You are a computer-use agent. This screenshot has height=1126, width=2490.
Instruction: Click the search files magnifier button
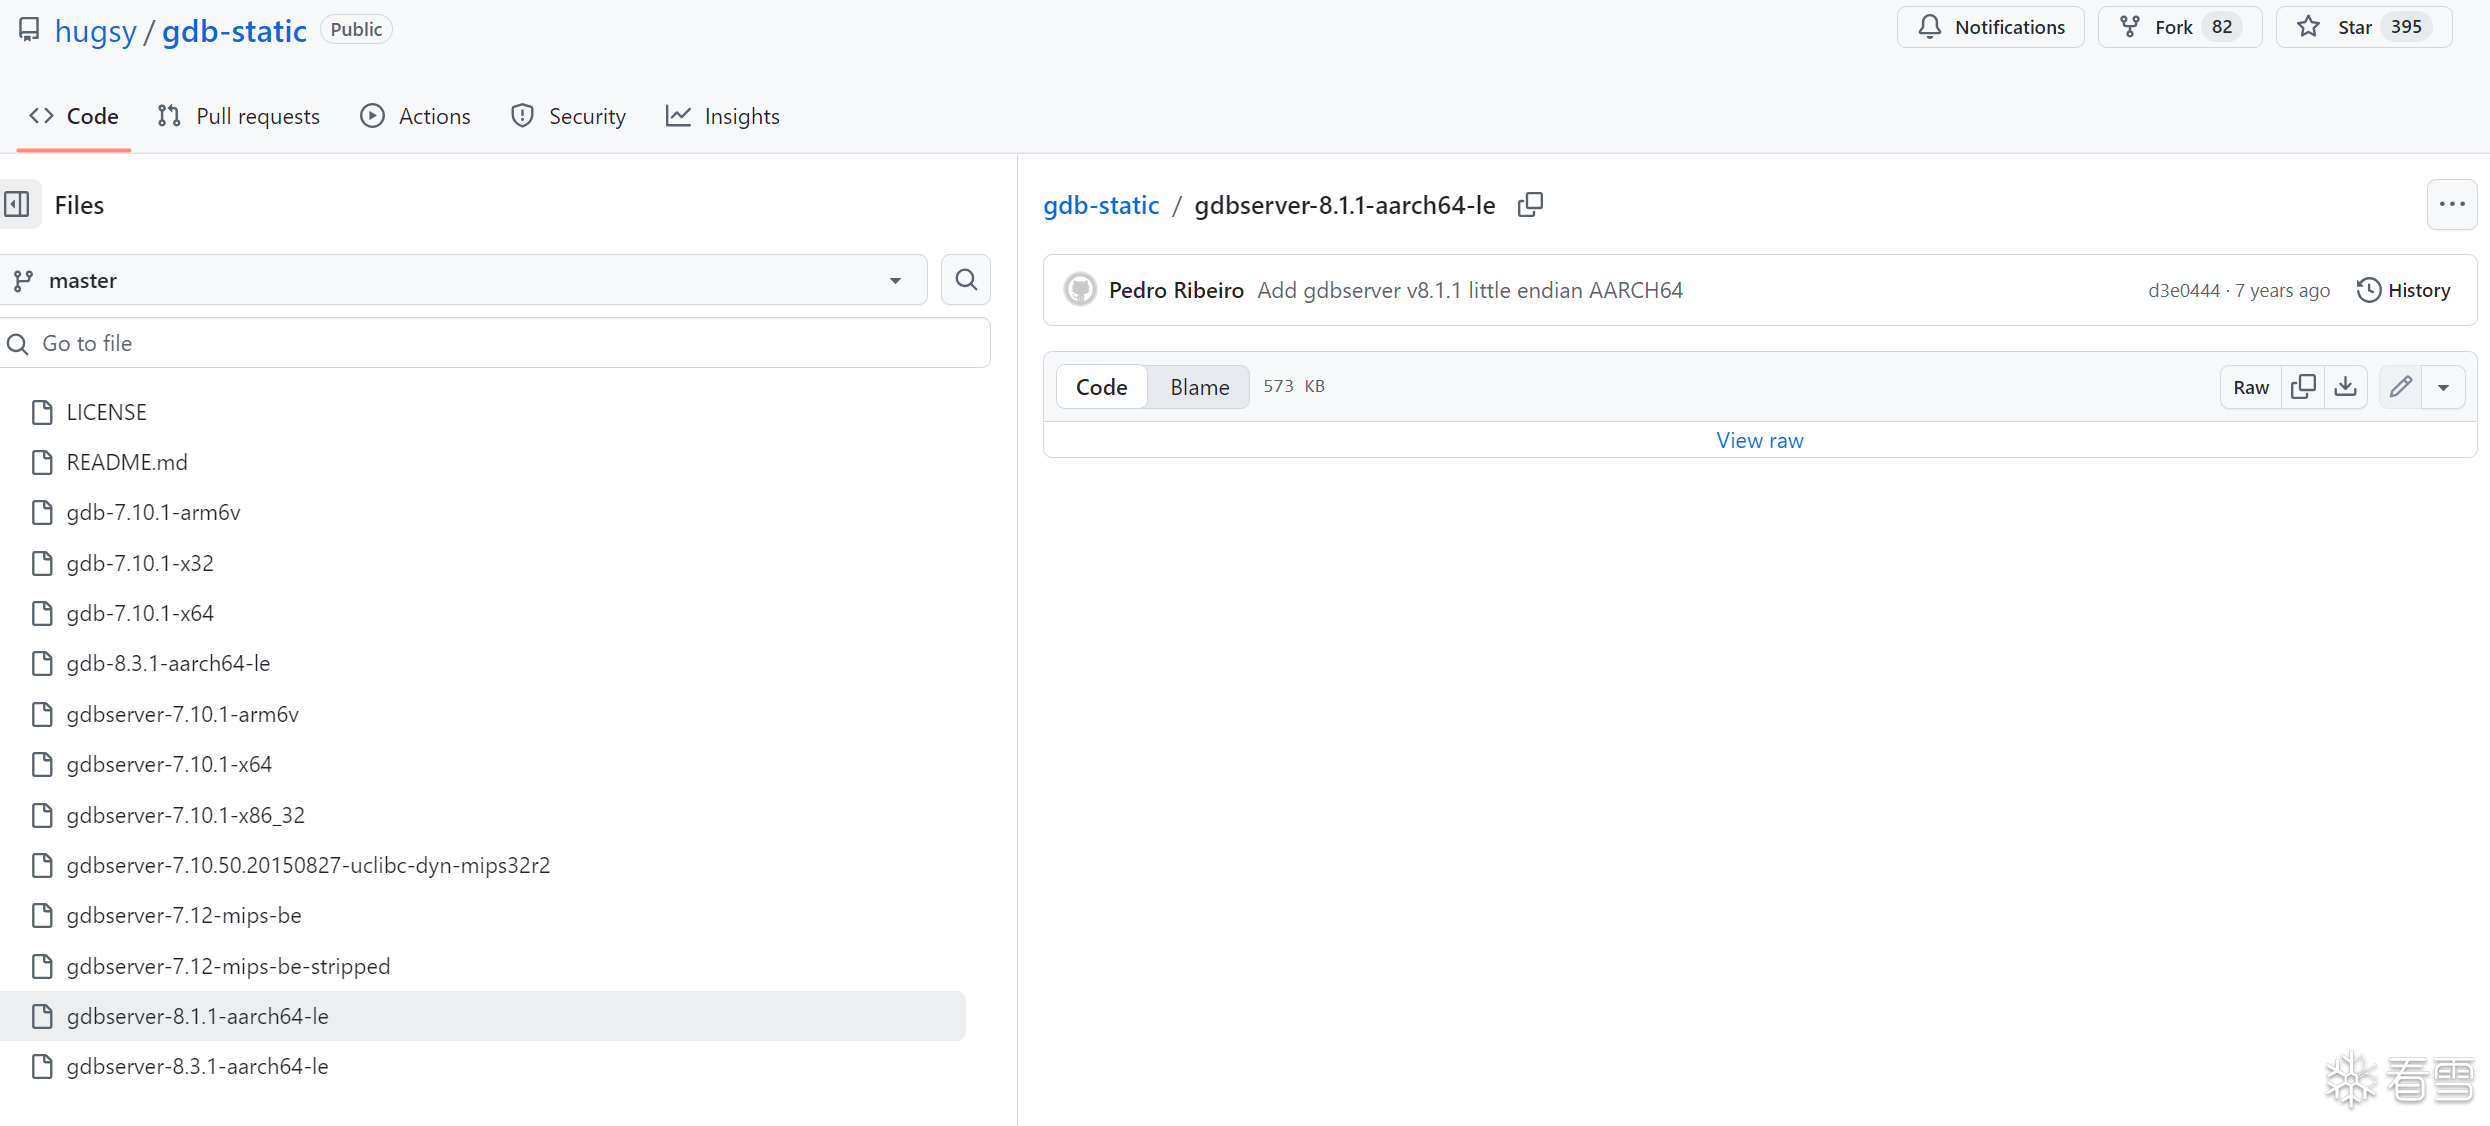click(965, 280)
